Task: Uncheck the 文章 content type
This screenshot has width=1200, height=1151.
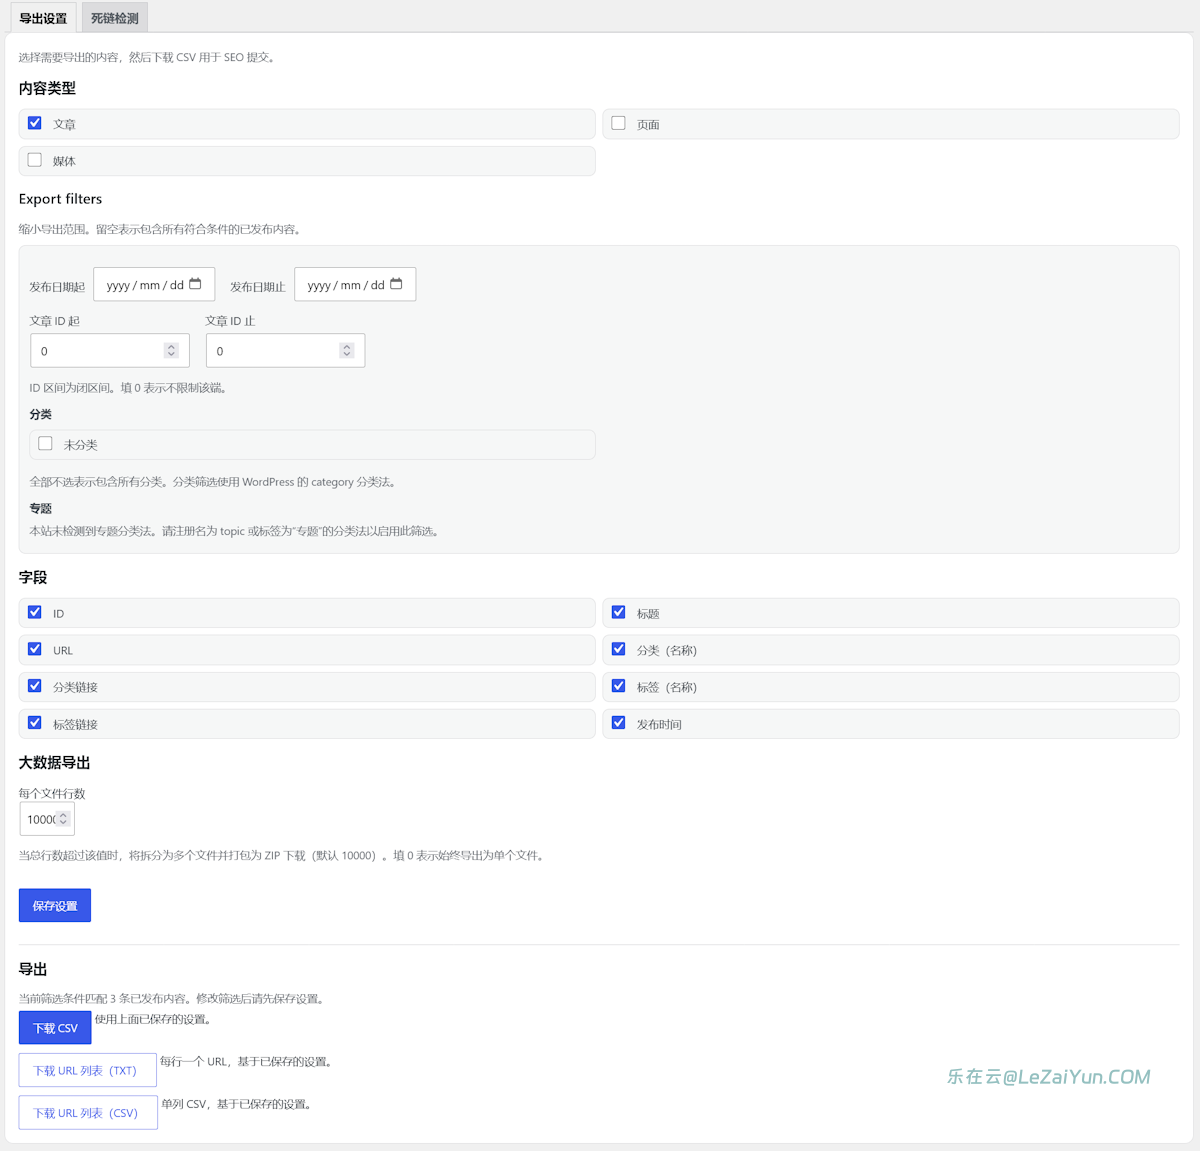Action: 35,123
